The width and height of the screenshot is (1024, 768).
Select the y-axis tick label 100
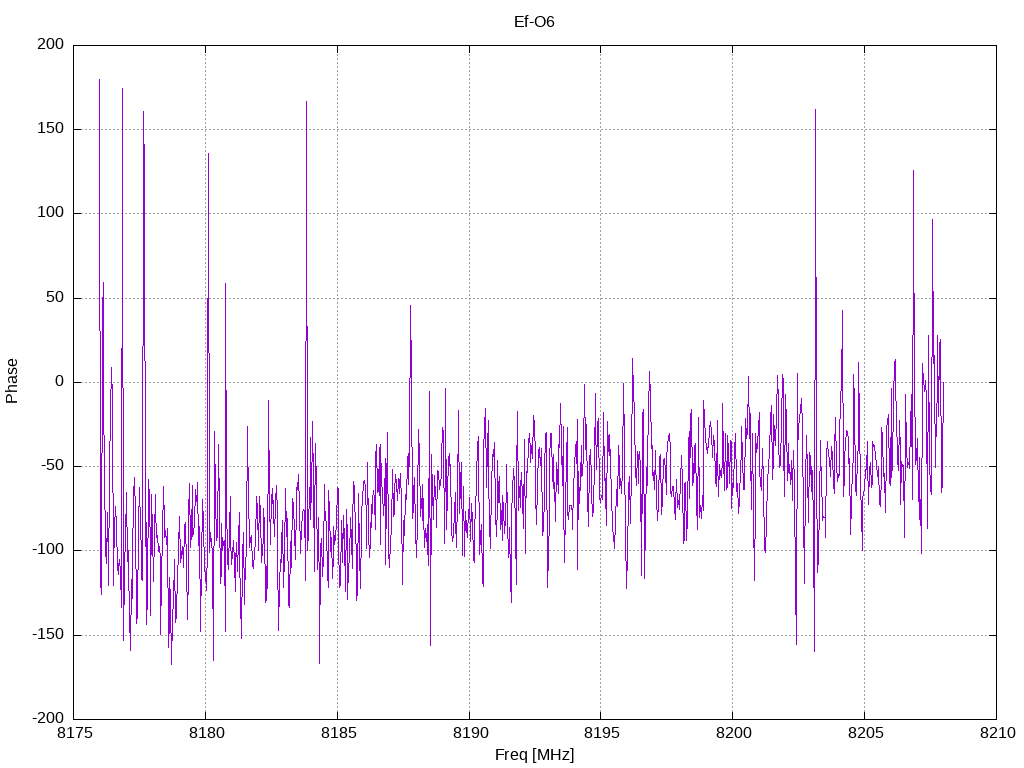tap(51, 213)
